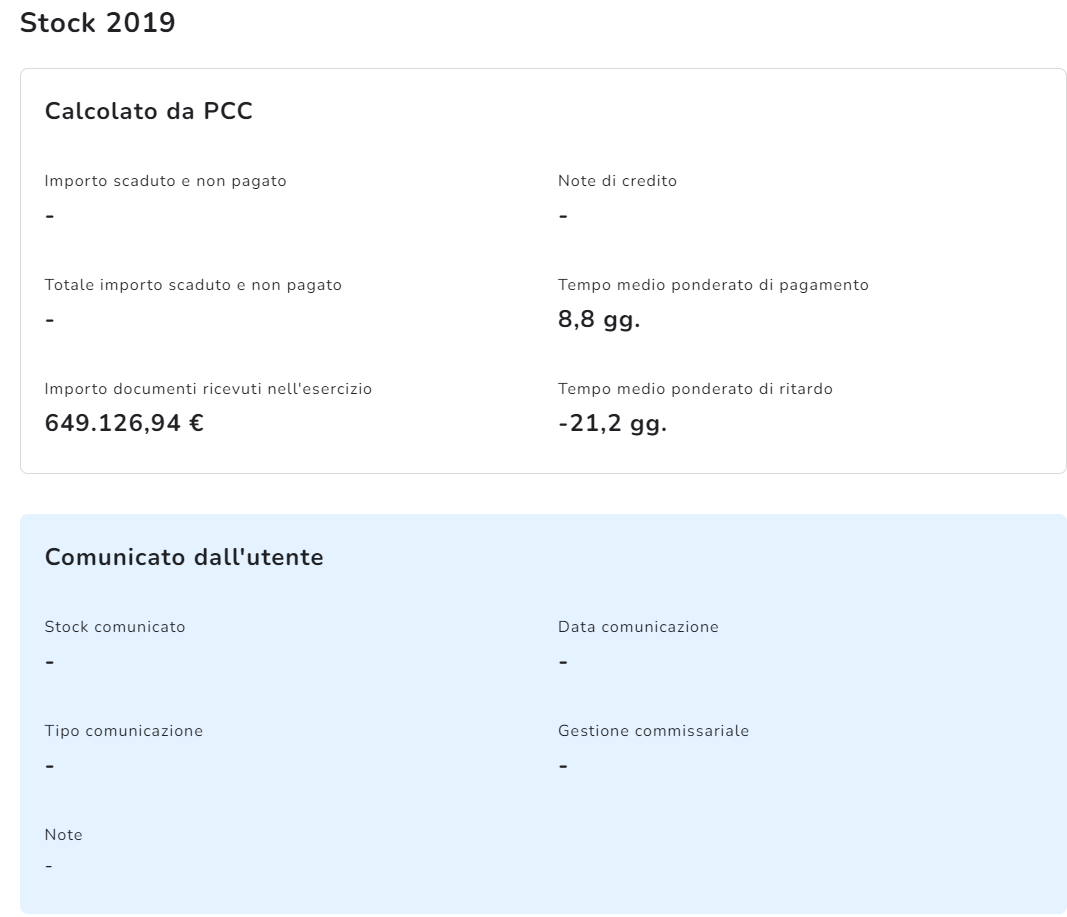Select the Calcolato da PCC section title

(148, 111)
